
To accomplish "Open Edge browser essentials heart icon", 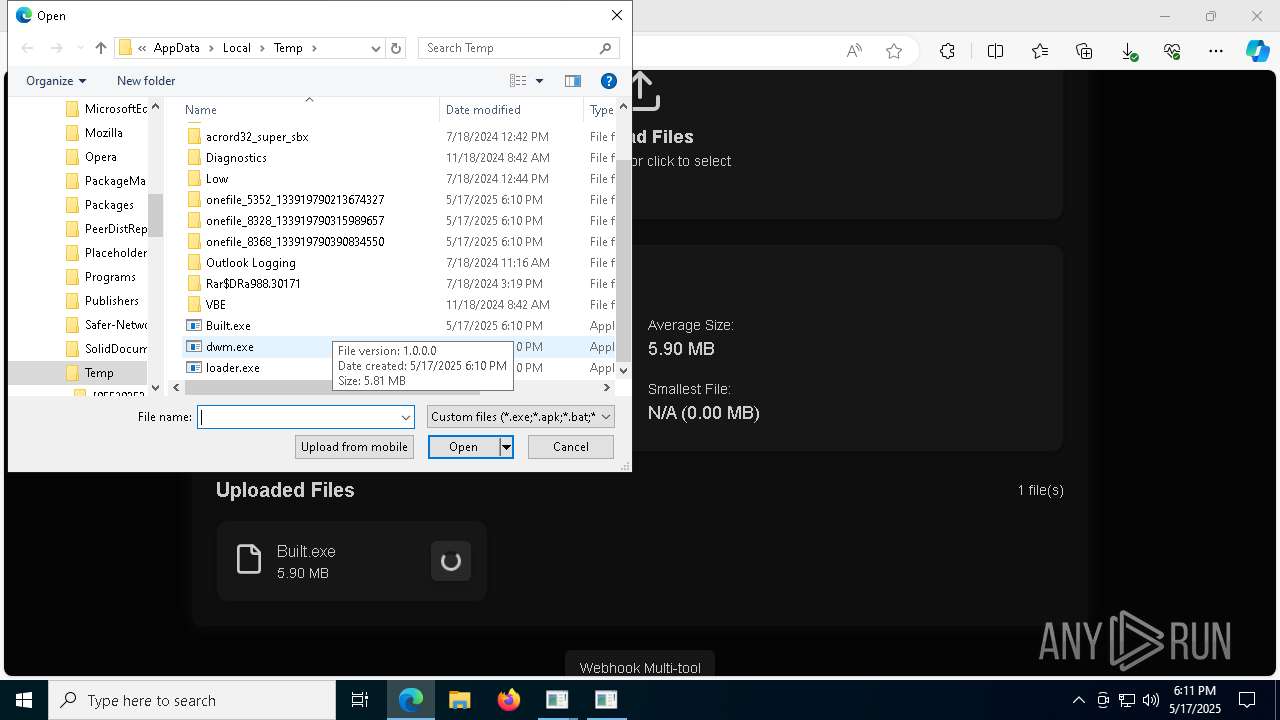I will (x=1172, y=51).
